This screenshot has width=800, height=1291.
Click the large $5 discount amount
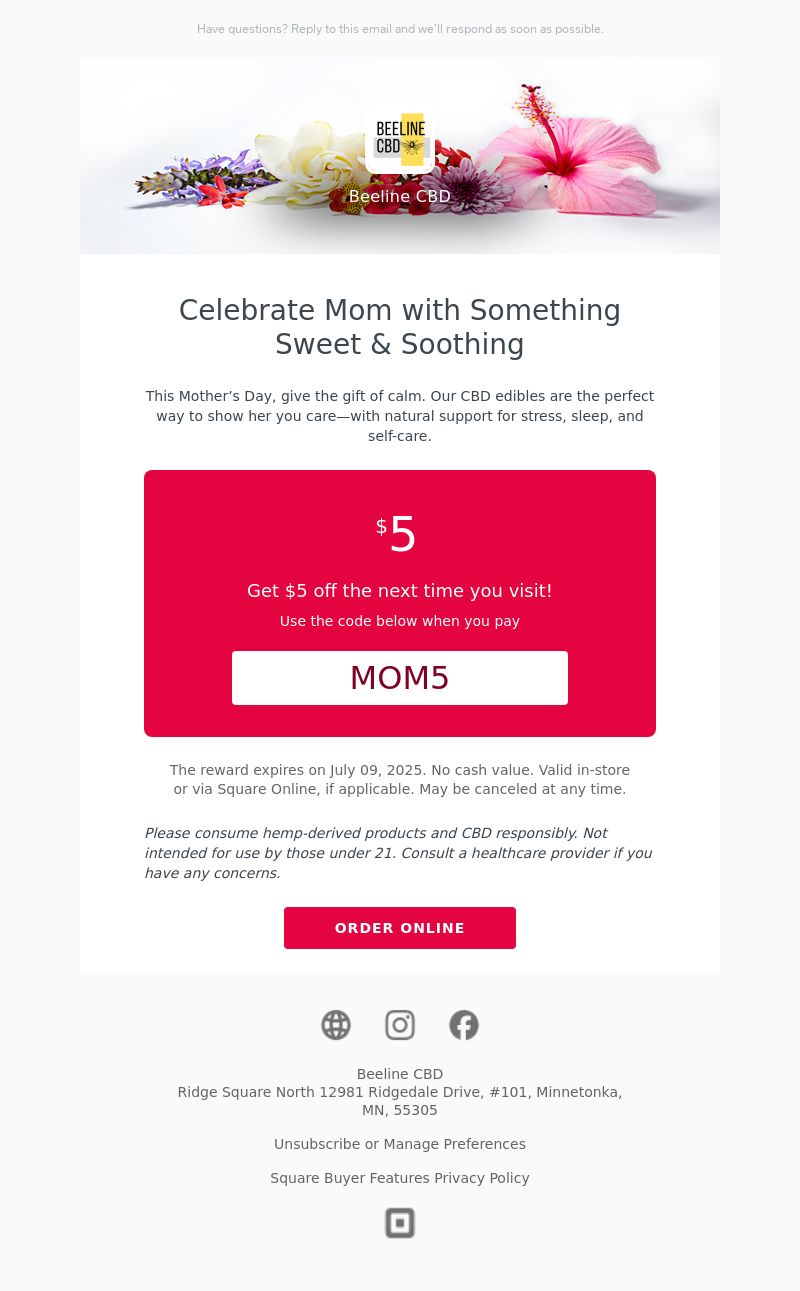pos(400,534)
